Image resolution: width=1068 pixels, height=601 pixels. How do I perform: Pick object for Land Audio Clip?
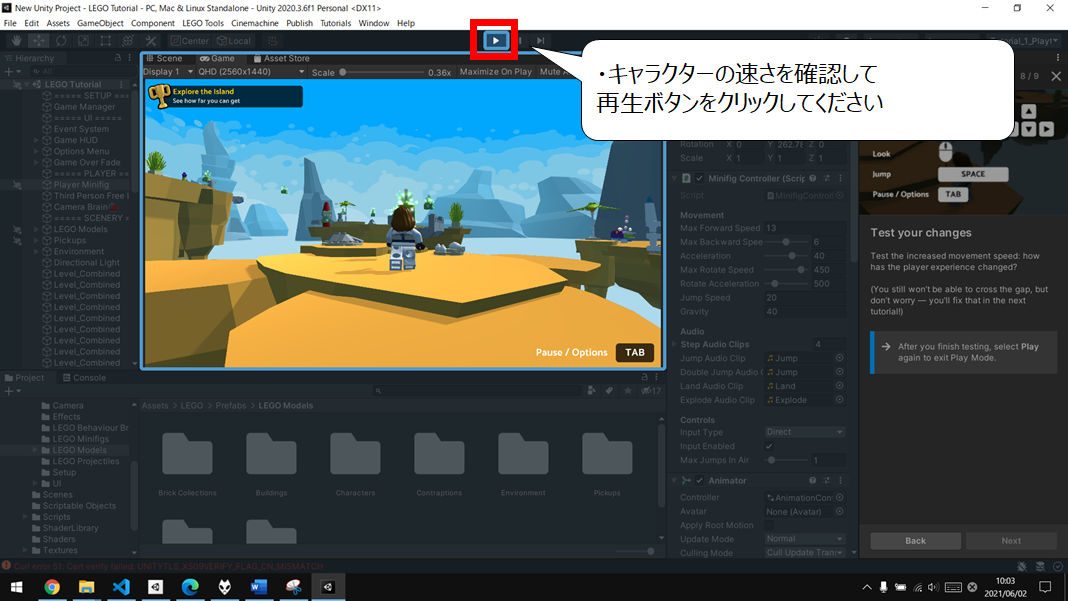point(840,386)
